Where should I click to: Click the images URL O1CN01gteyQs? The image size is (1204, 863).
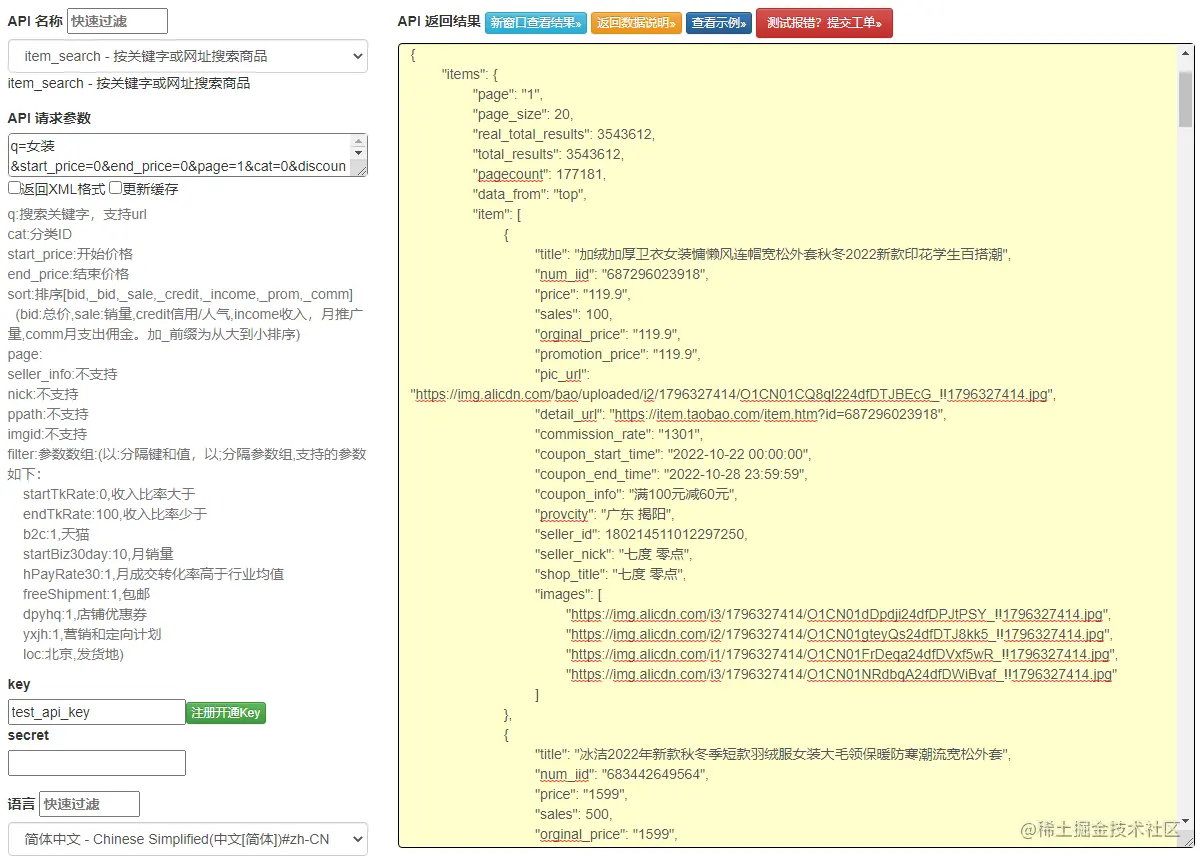(x=837, y=634)
